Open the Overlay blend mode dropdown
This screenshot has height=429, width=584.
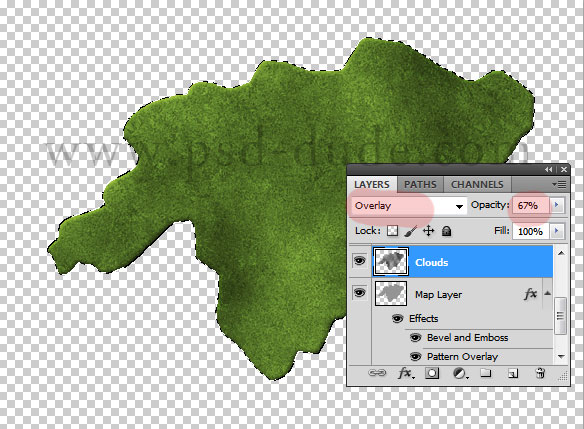click(x=408, y=206)
